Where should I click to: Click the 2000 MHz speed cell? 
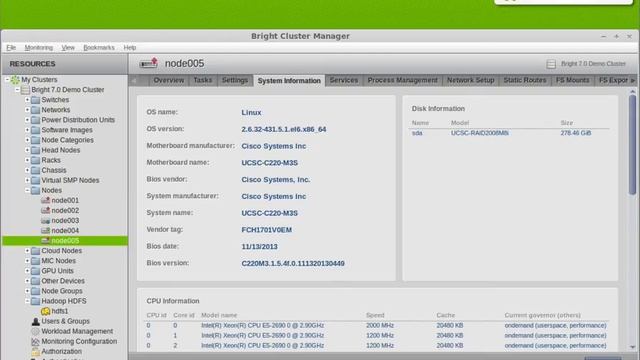coord(380,325)
